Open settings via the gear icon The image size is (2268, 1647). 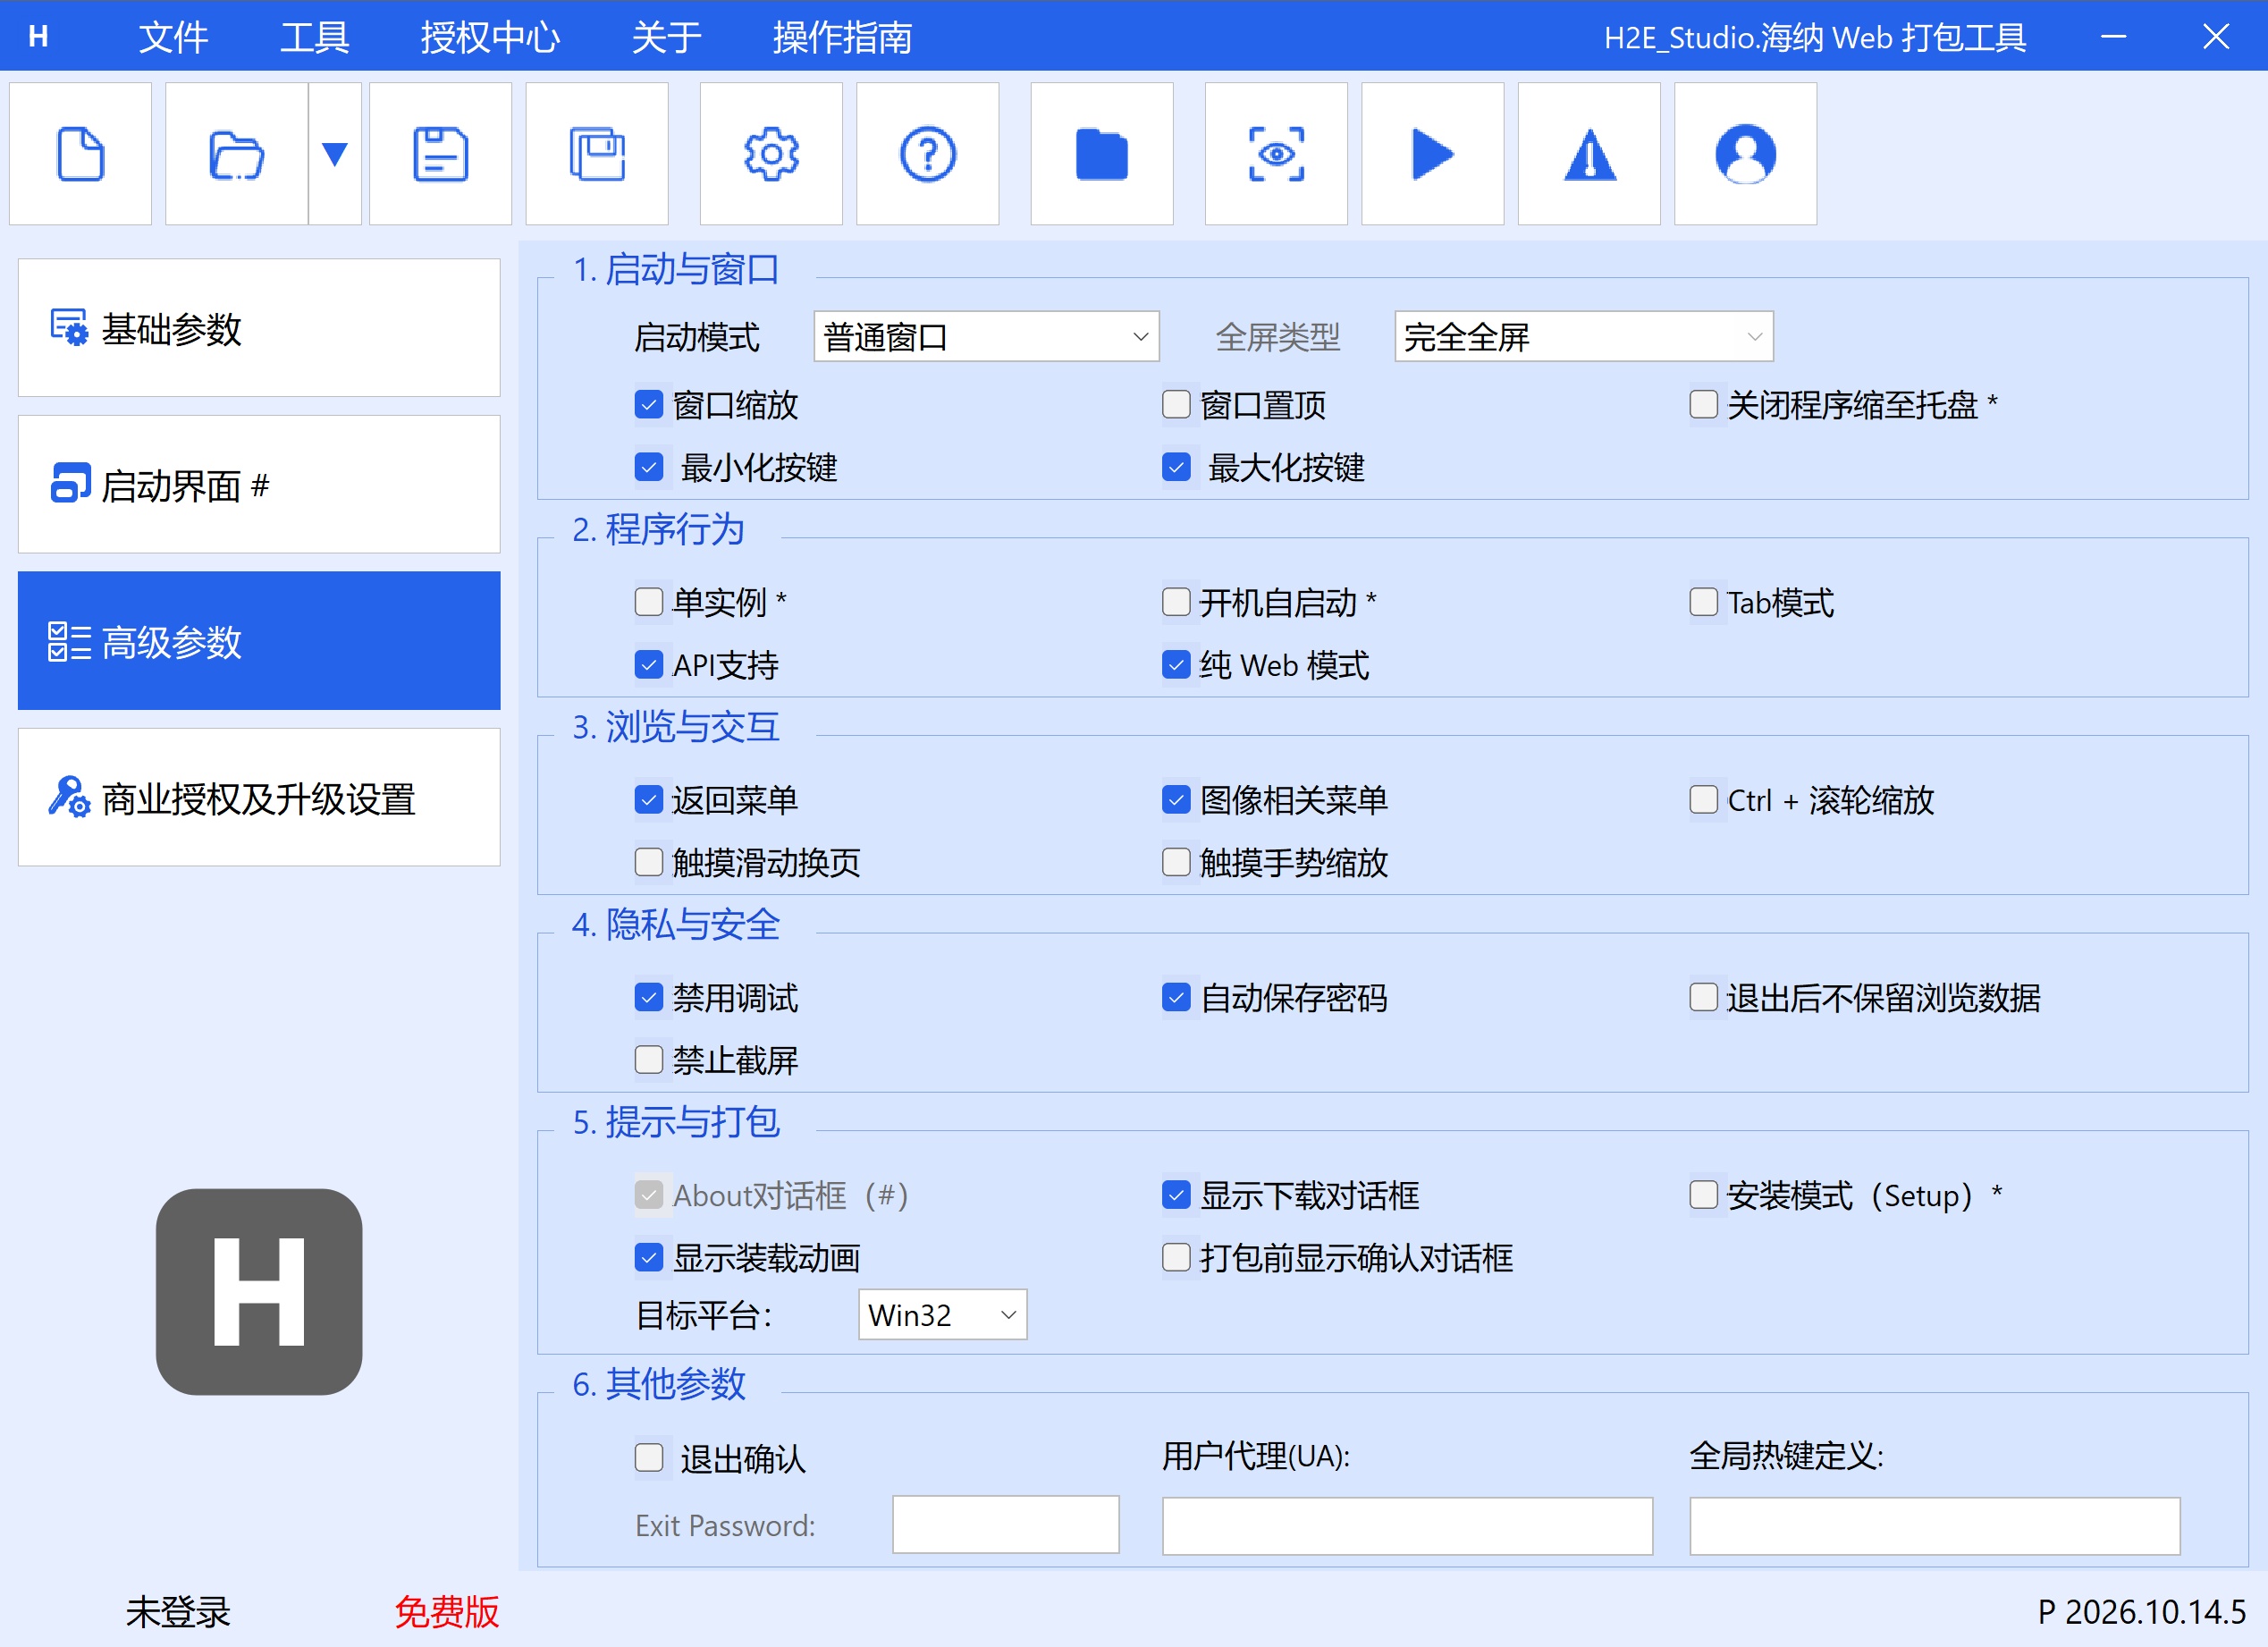click(771, 154)
